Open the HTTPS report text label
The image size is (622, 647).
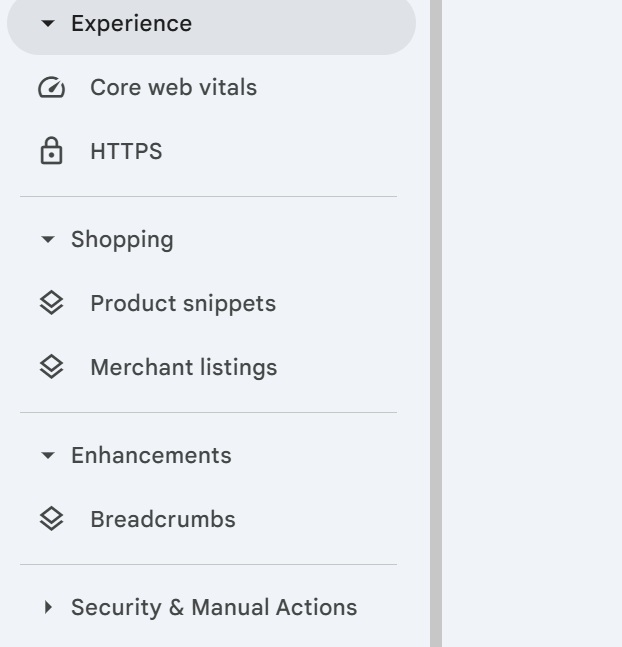[x=126, y=152]
